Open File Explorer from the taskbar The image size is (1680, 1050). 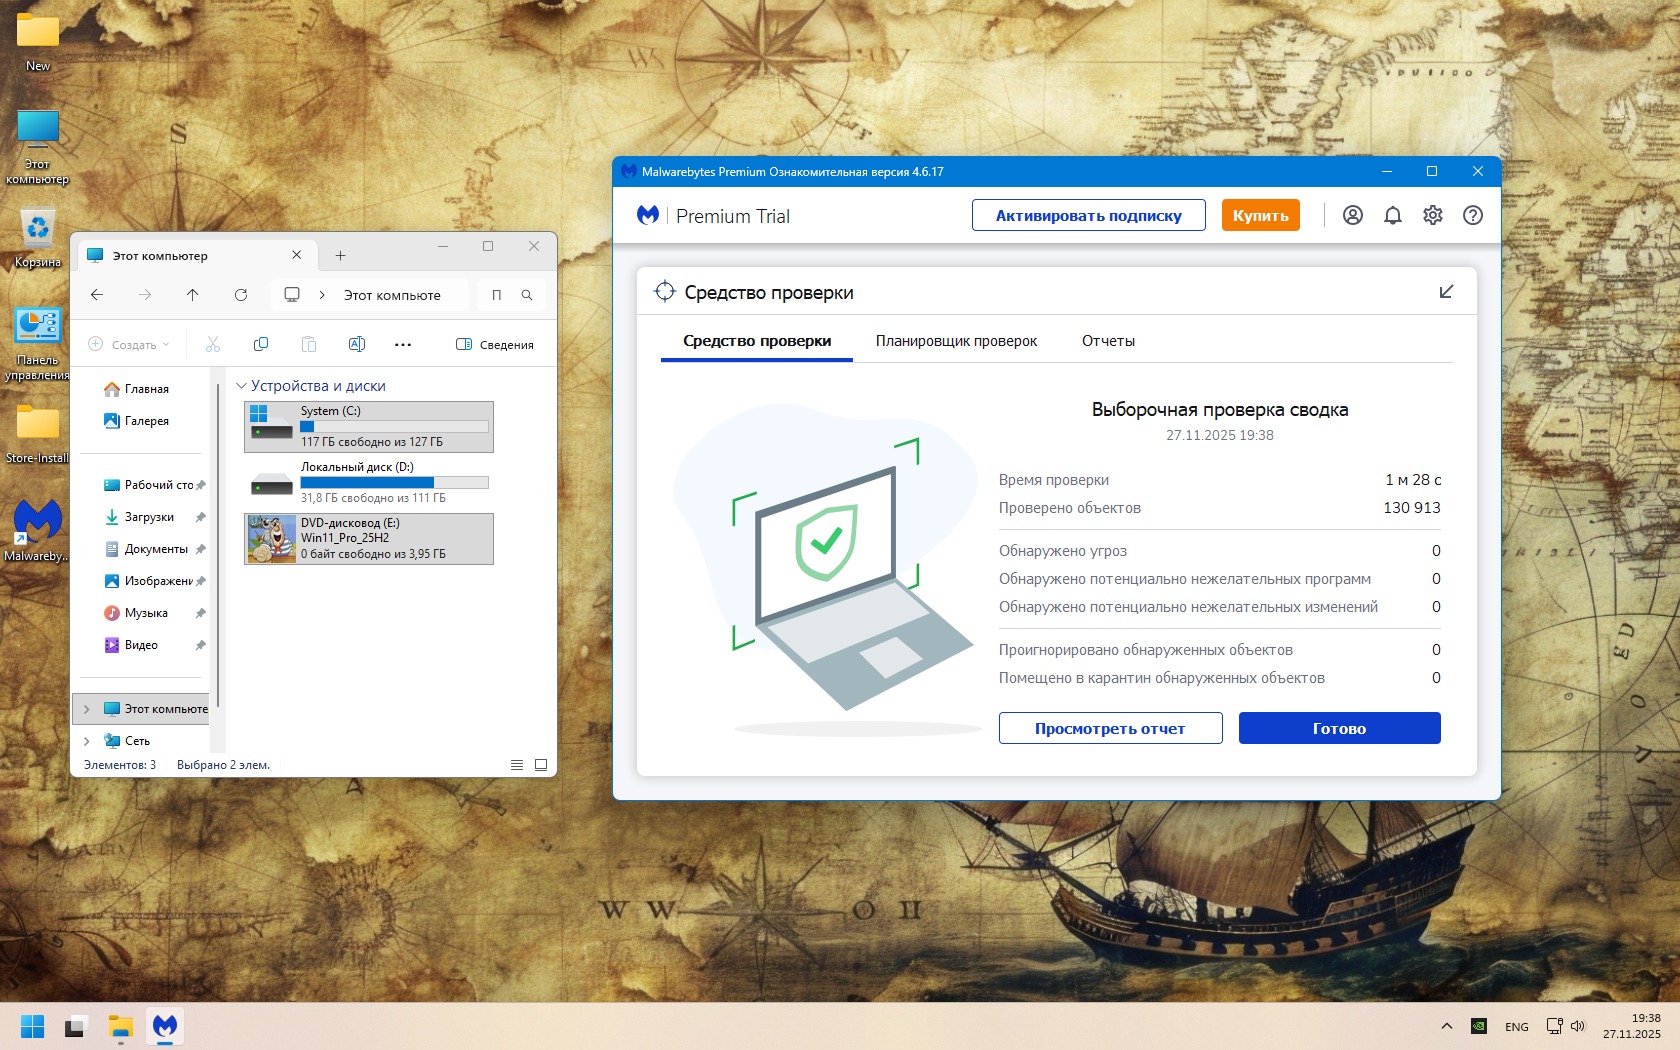(x=121, y=1026)
